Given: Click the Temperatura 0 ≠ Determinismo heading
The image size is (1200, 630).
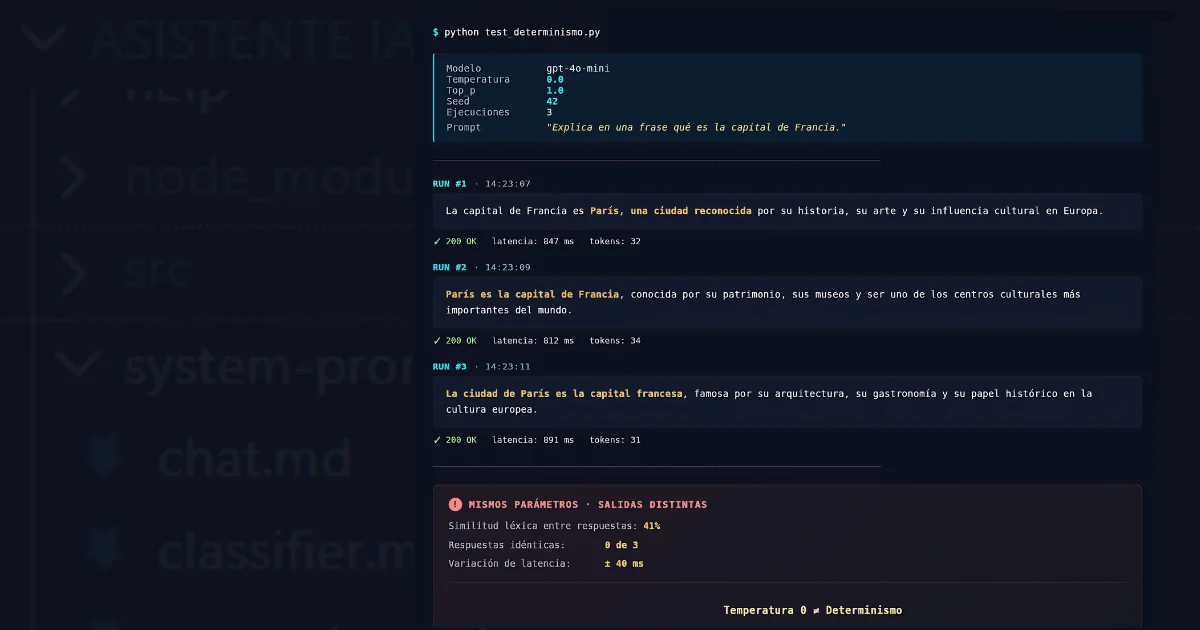Looking at the screenshot, I should point(813,609).
